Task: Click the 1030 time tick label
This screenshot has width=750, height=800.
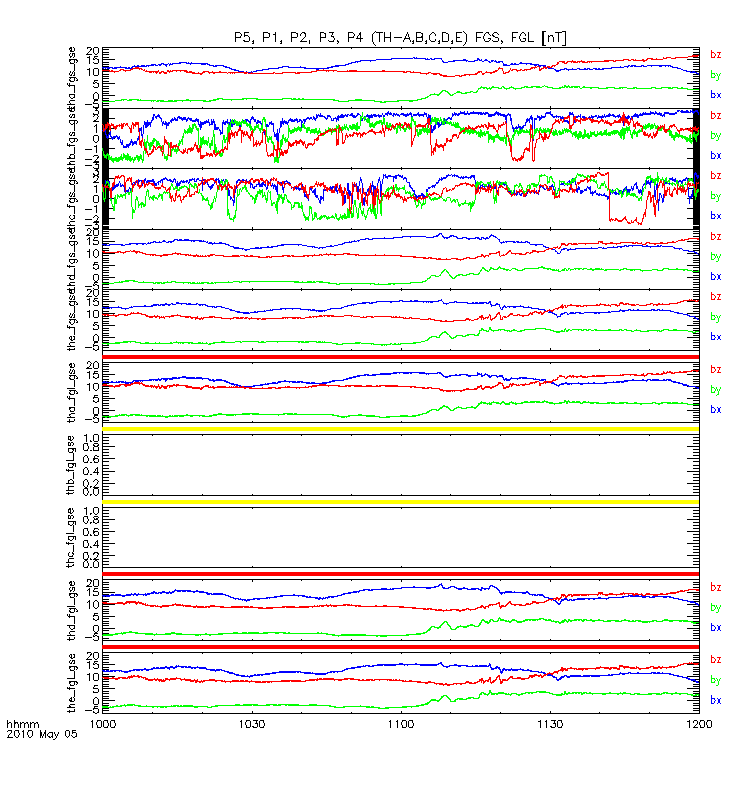Action: 252,724
